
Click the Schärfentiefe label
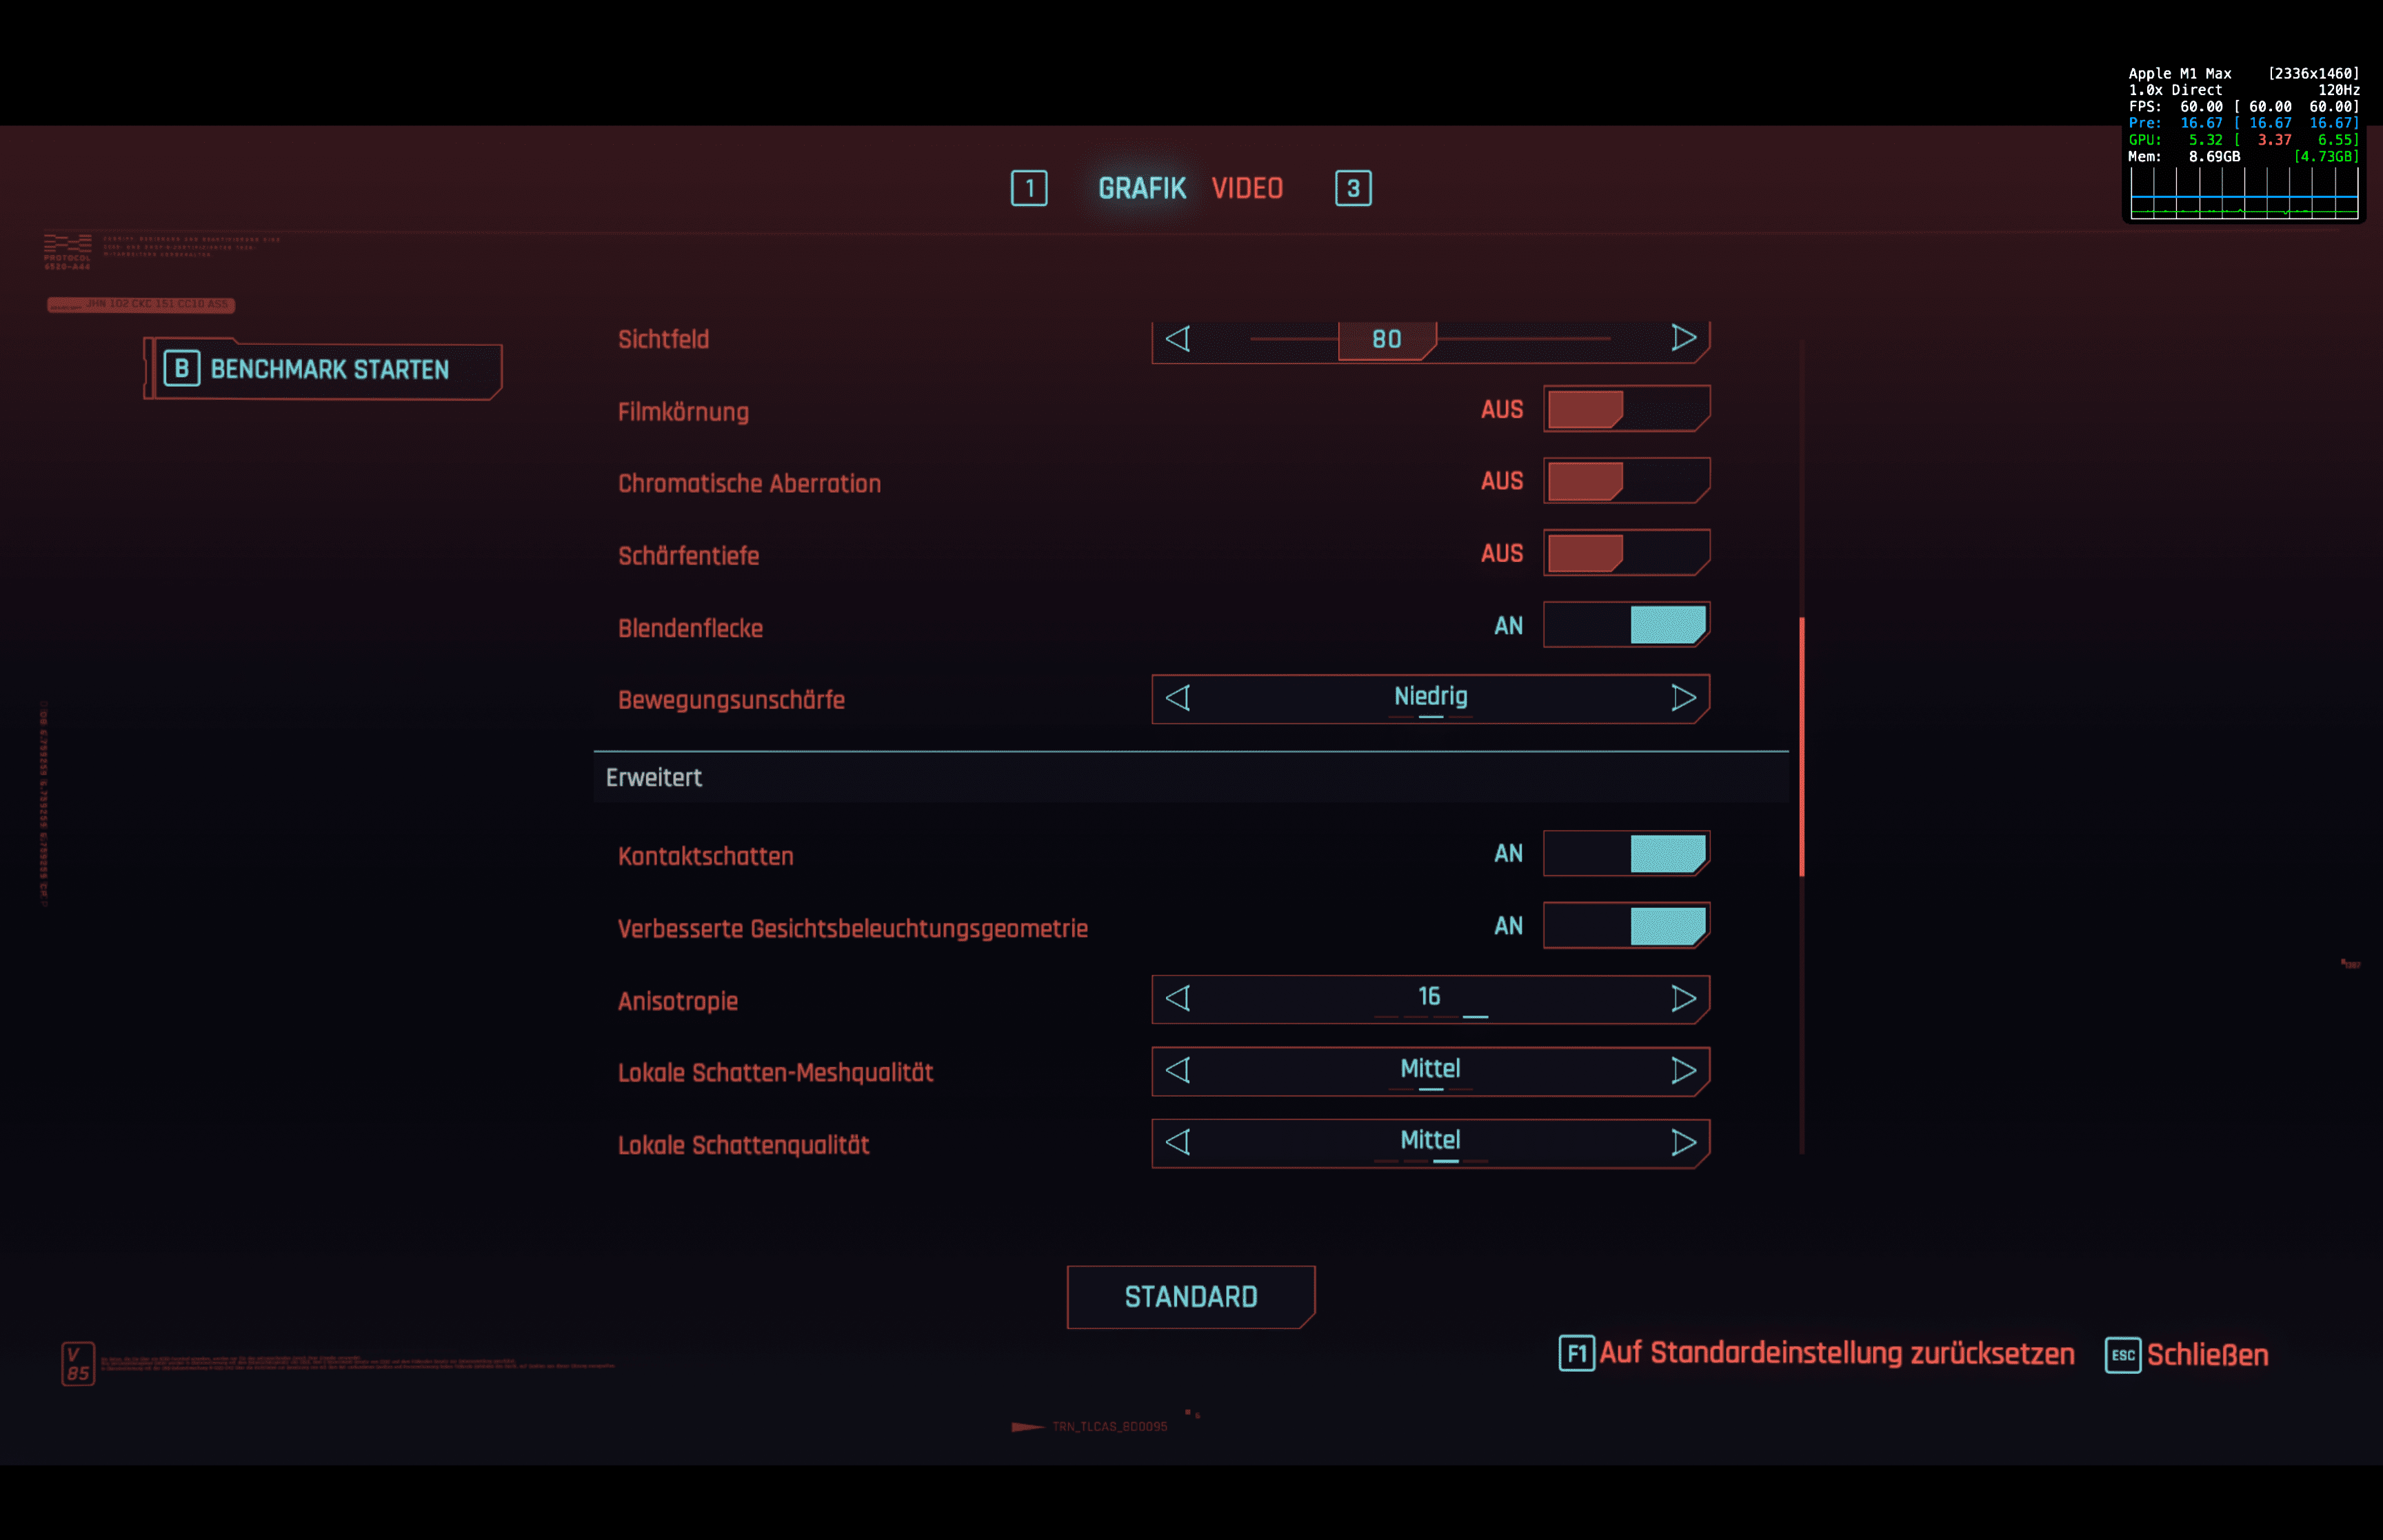pos(688,556)
